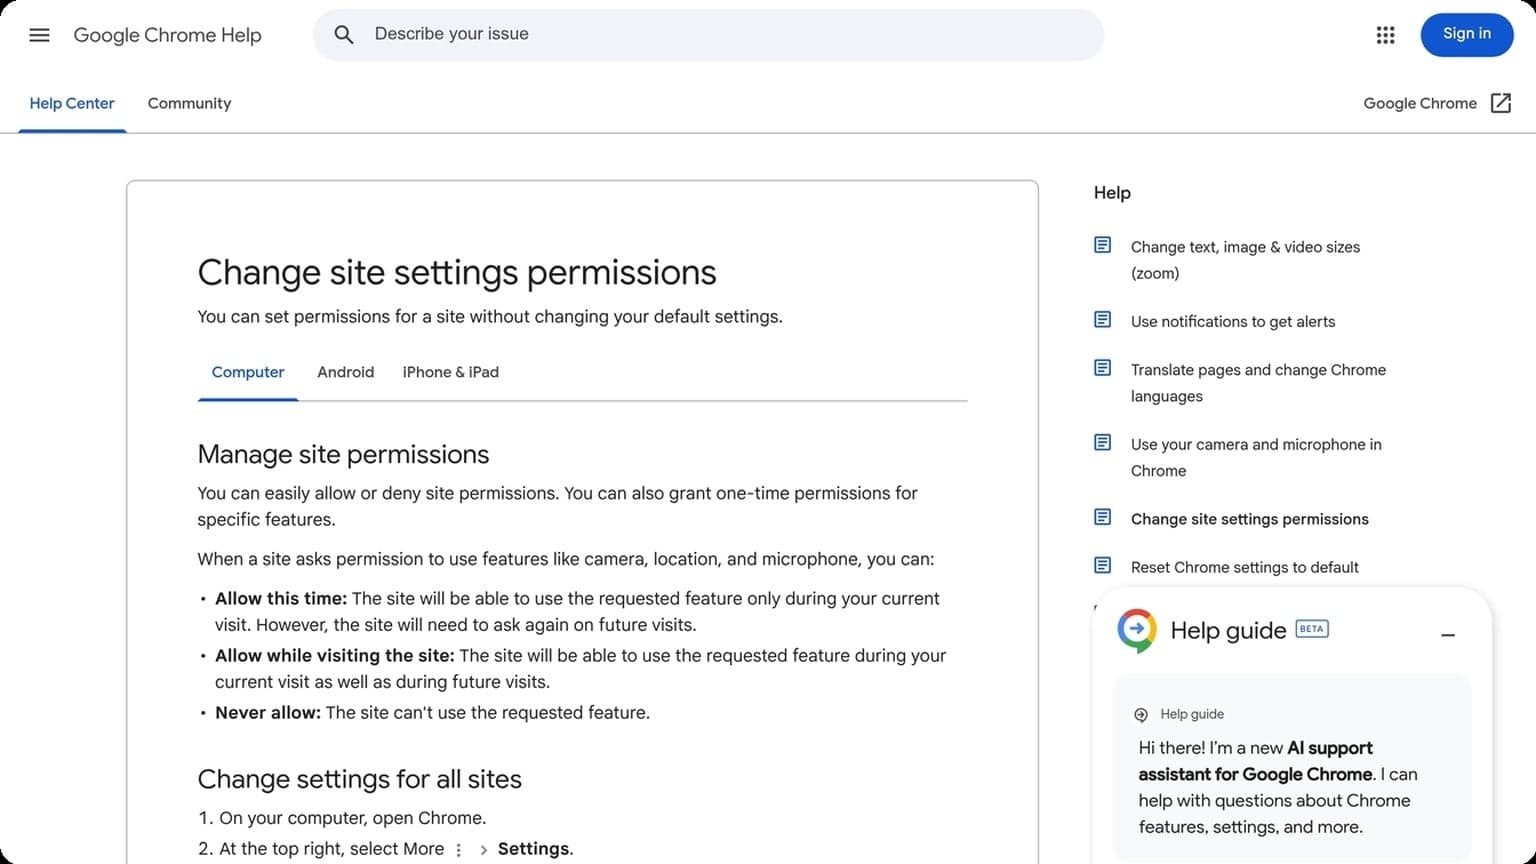Click the bold Settings text in step 2
Screen dimensions: 1536x864
(534, 848)
